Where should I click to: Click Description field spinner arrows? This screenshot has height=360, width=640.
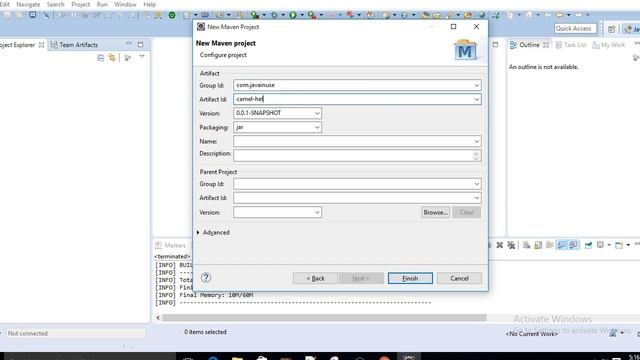(476, 156)
